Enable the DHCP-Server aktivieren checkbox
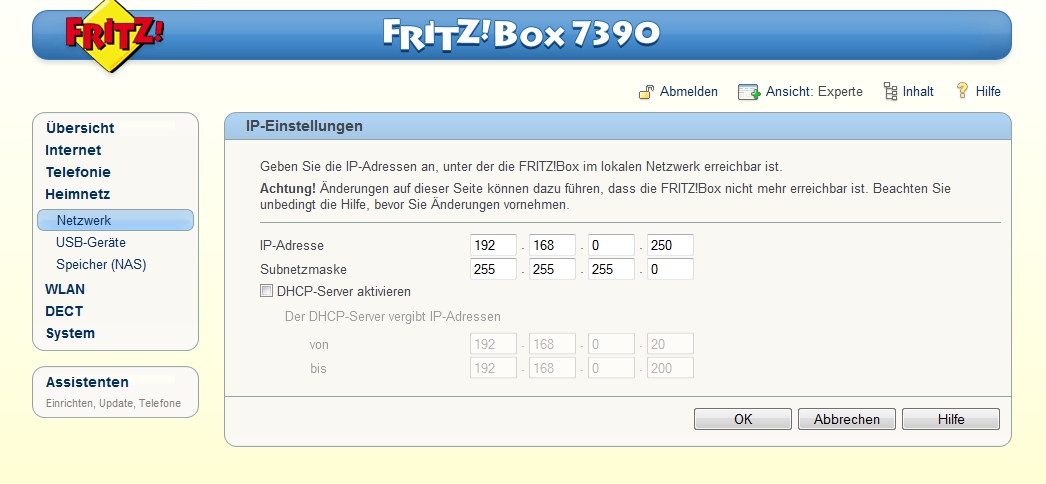 pos(266,291)
